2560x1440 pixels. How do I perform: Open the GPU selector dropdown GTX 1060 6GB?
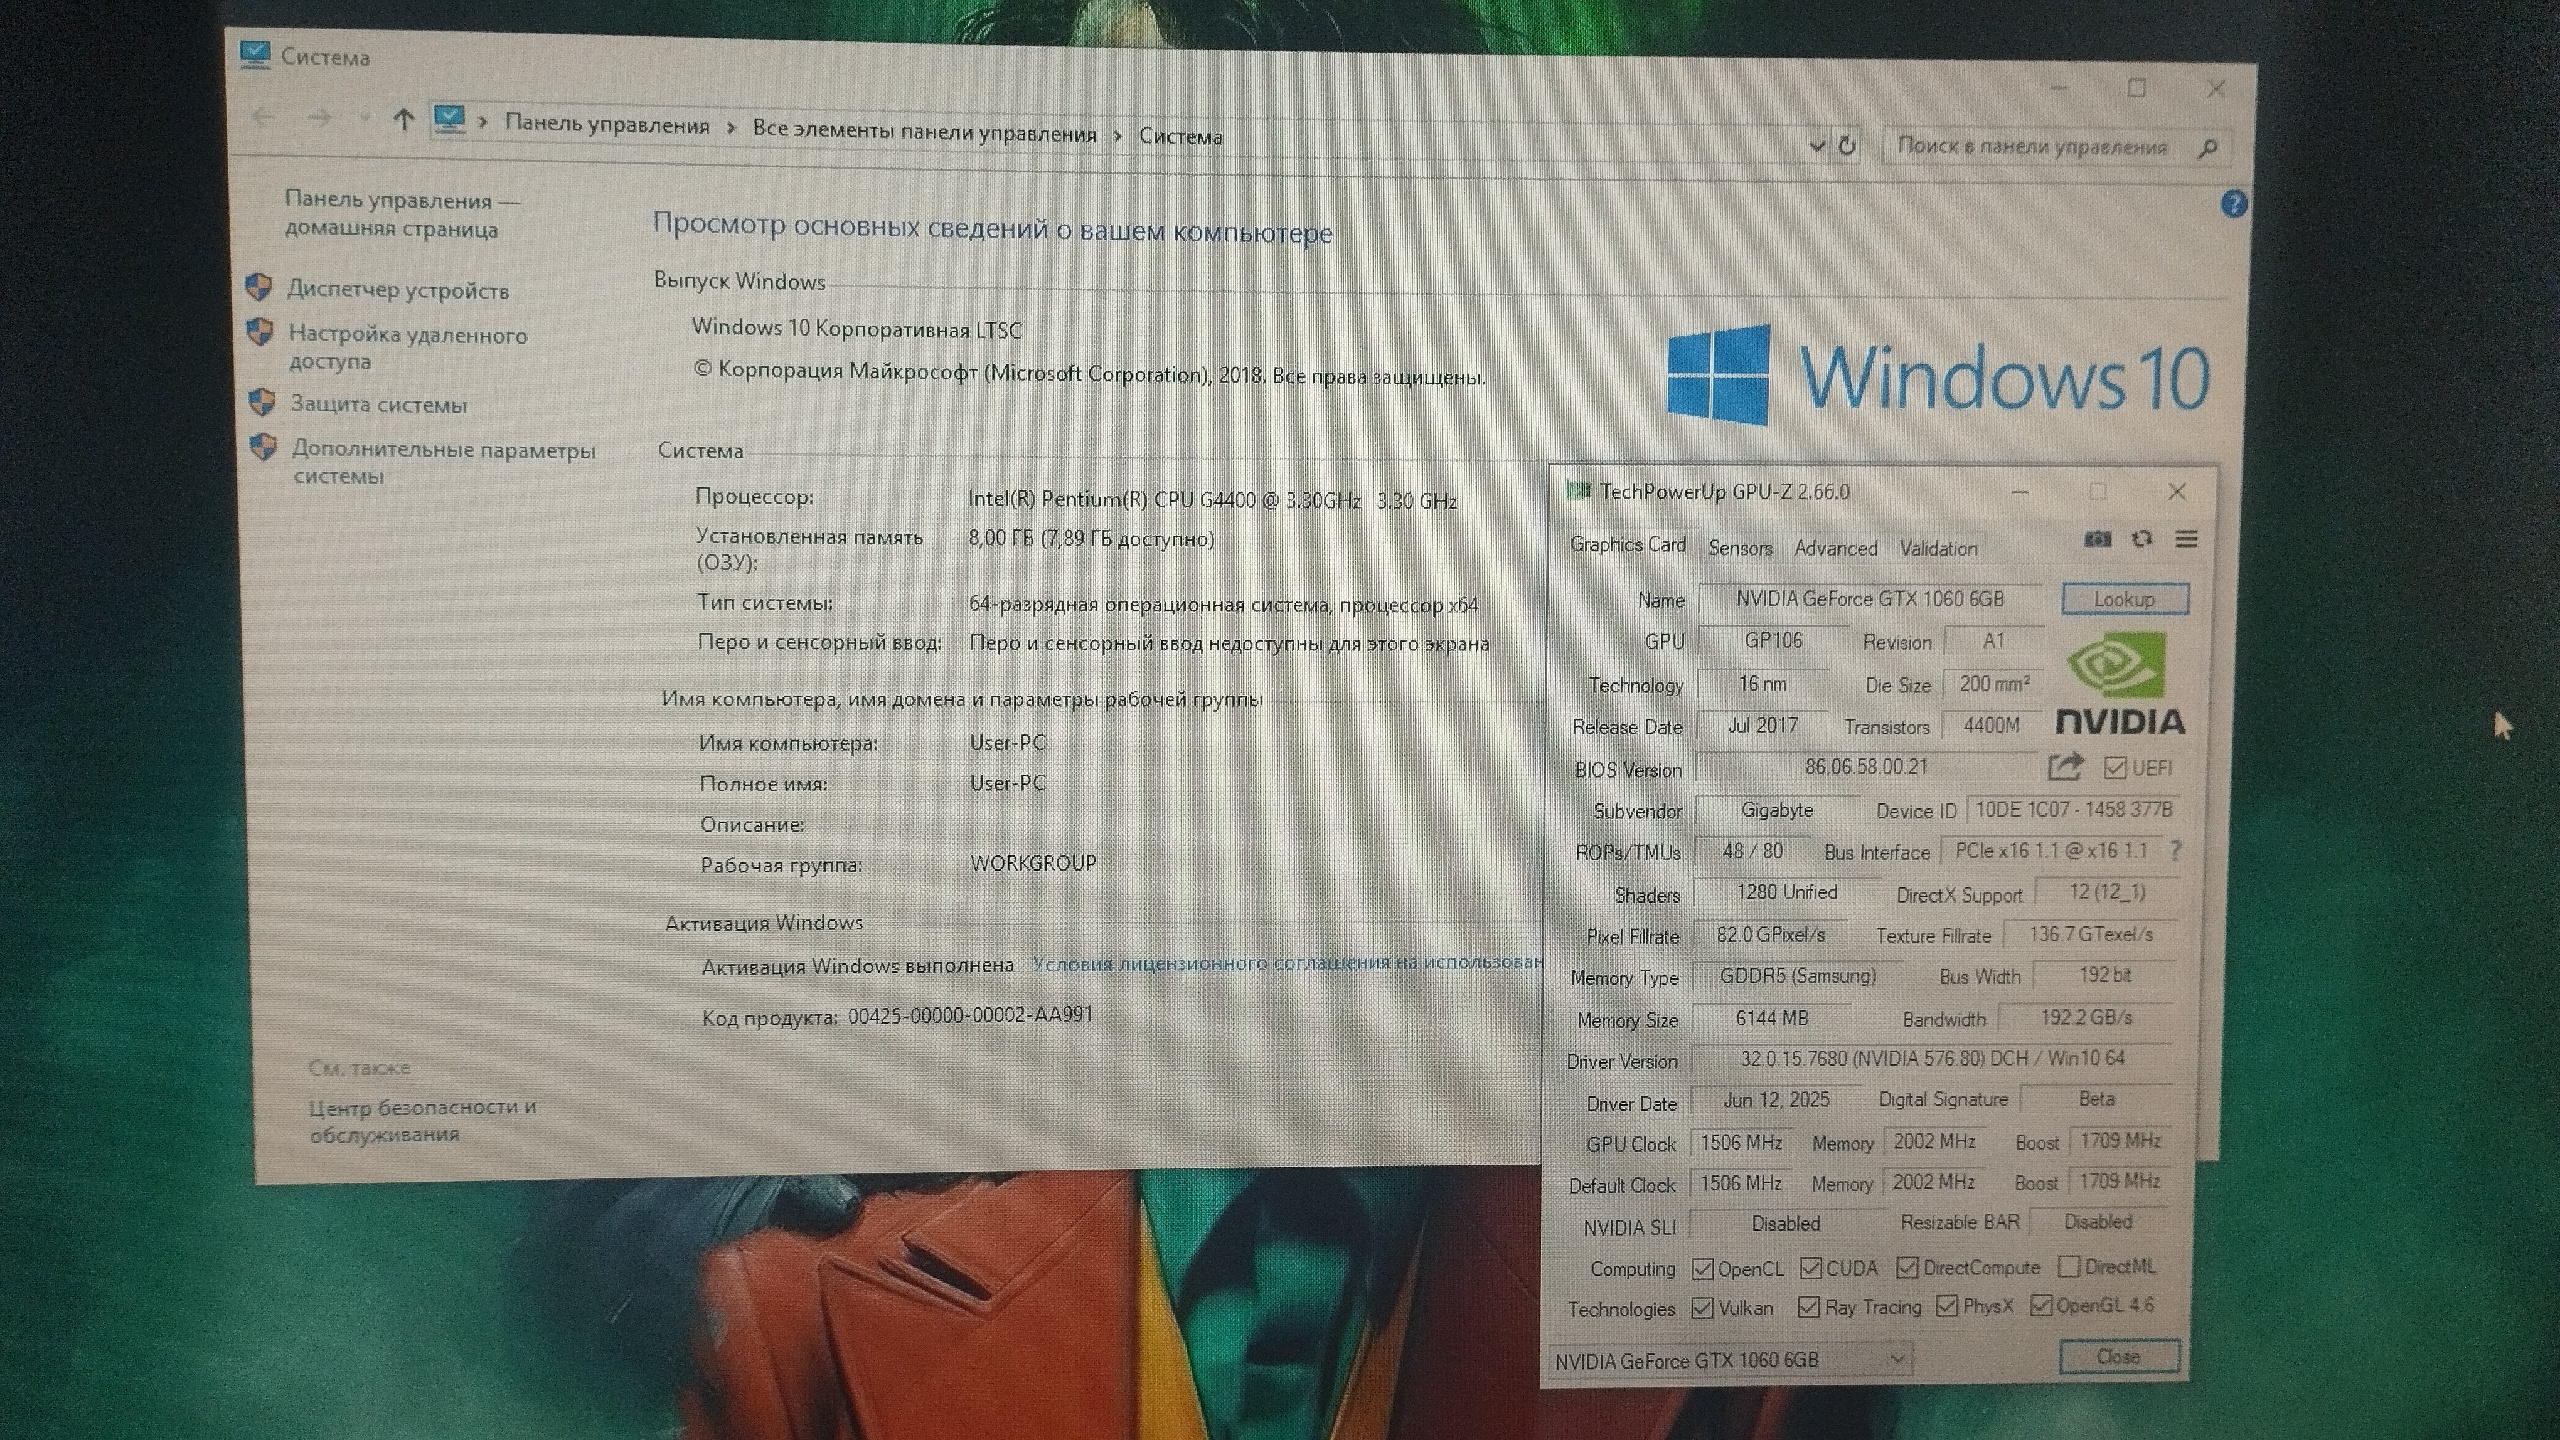click(1730, 1360)
